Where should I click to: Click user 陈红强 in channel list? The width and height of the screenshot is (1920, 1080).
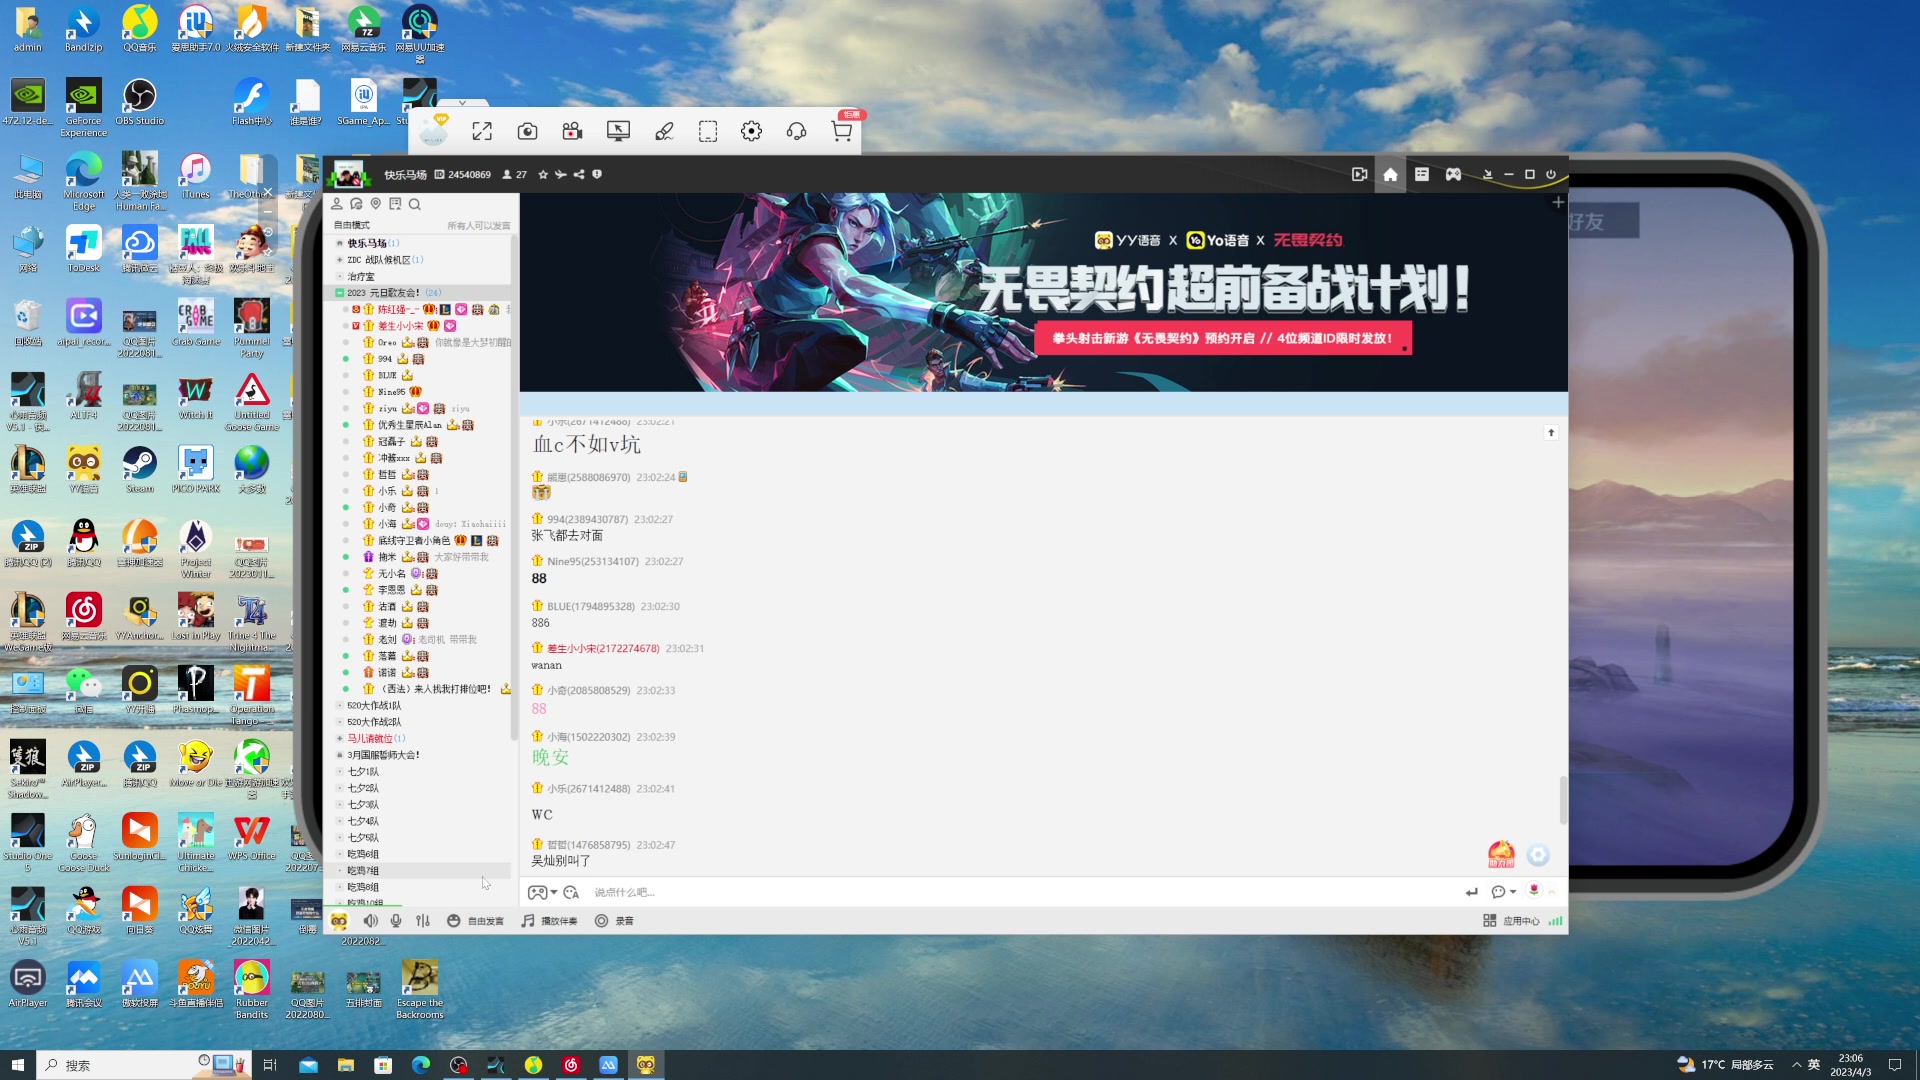pos(399,310)
